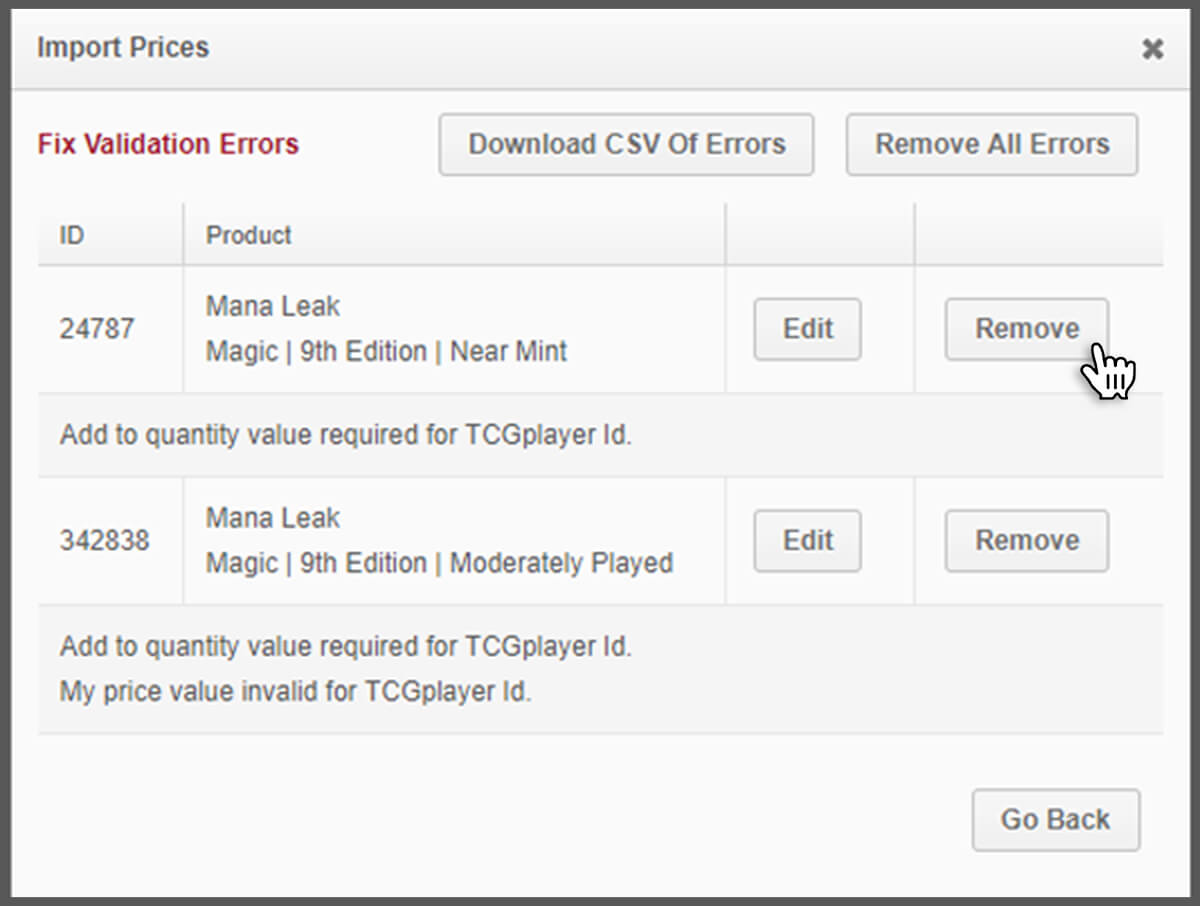Click the Download CSV Of Errors button
Viewport: 1200px width, 906px height.
[x=626, y=144]
